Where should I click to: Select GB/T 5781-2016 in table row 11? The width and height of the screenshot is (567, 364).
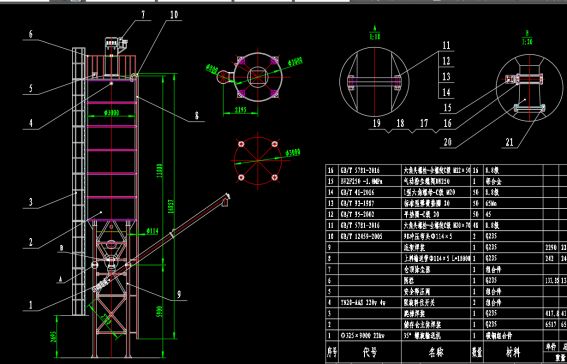(x=360, y=226)
